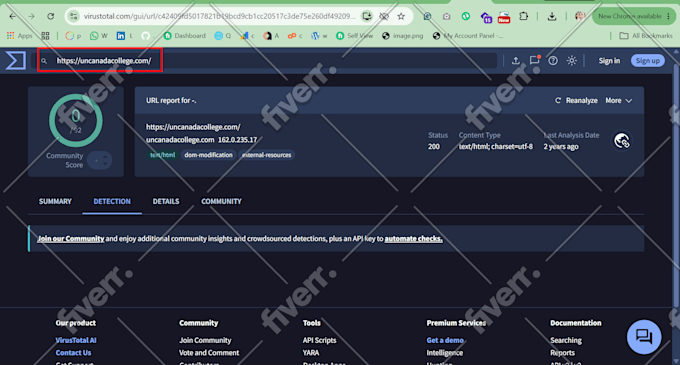Click Join Community in footer
This screenshot has height=365, width=680.
pyautogui.click(x=205, y=340)
